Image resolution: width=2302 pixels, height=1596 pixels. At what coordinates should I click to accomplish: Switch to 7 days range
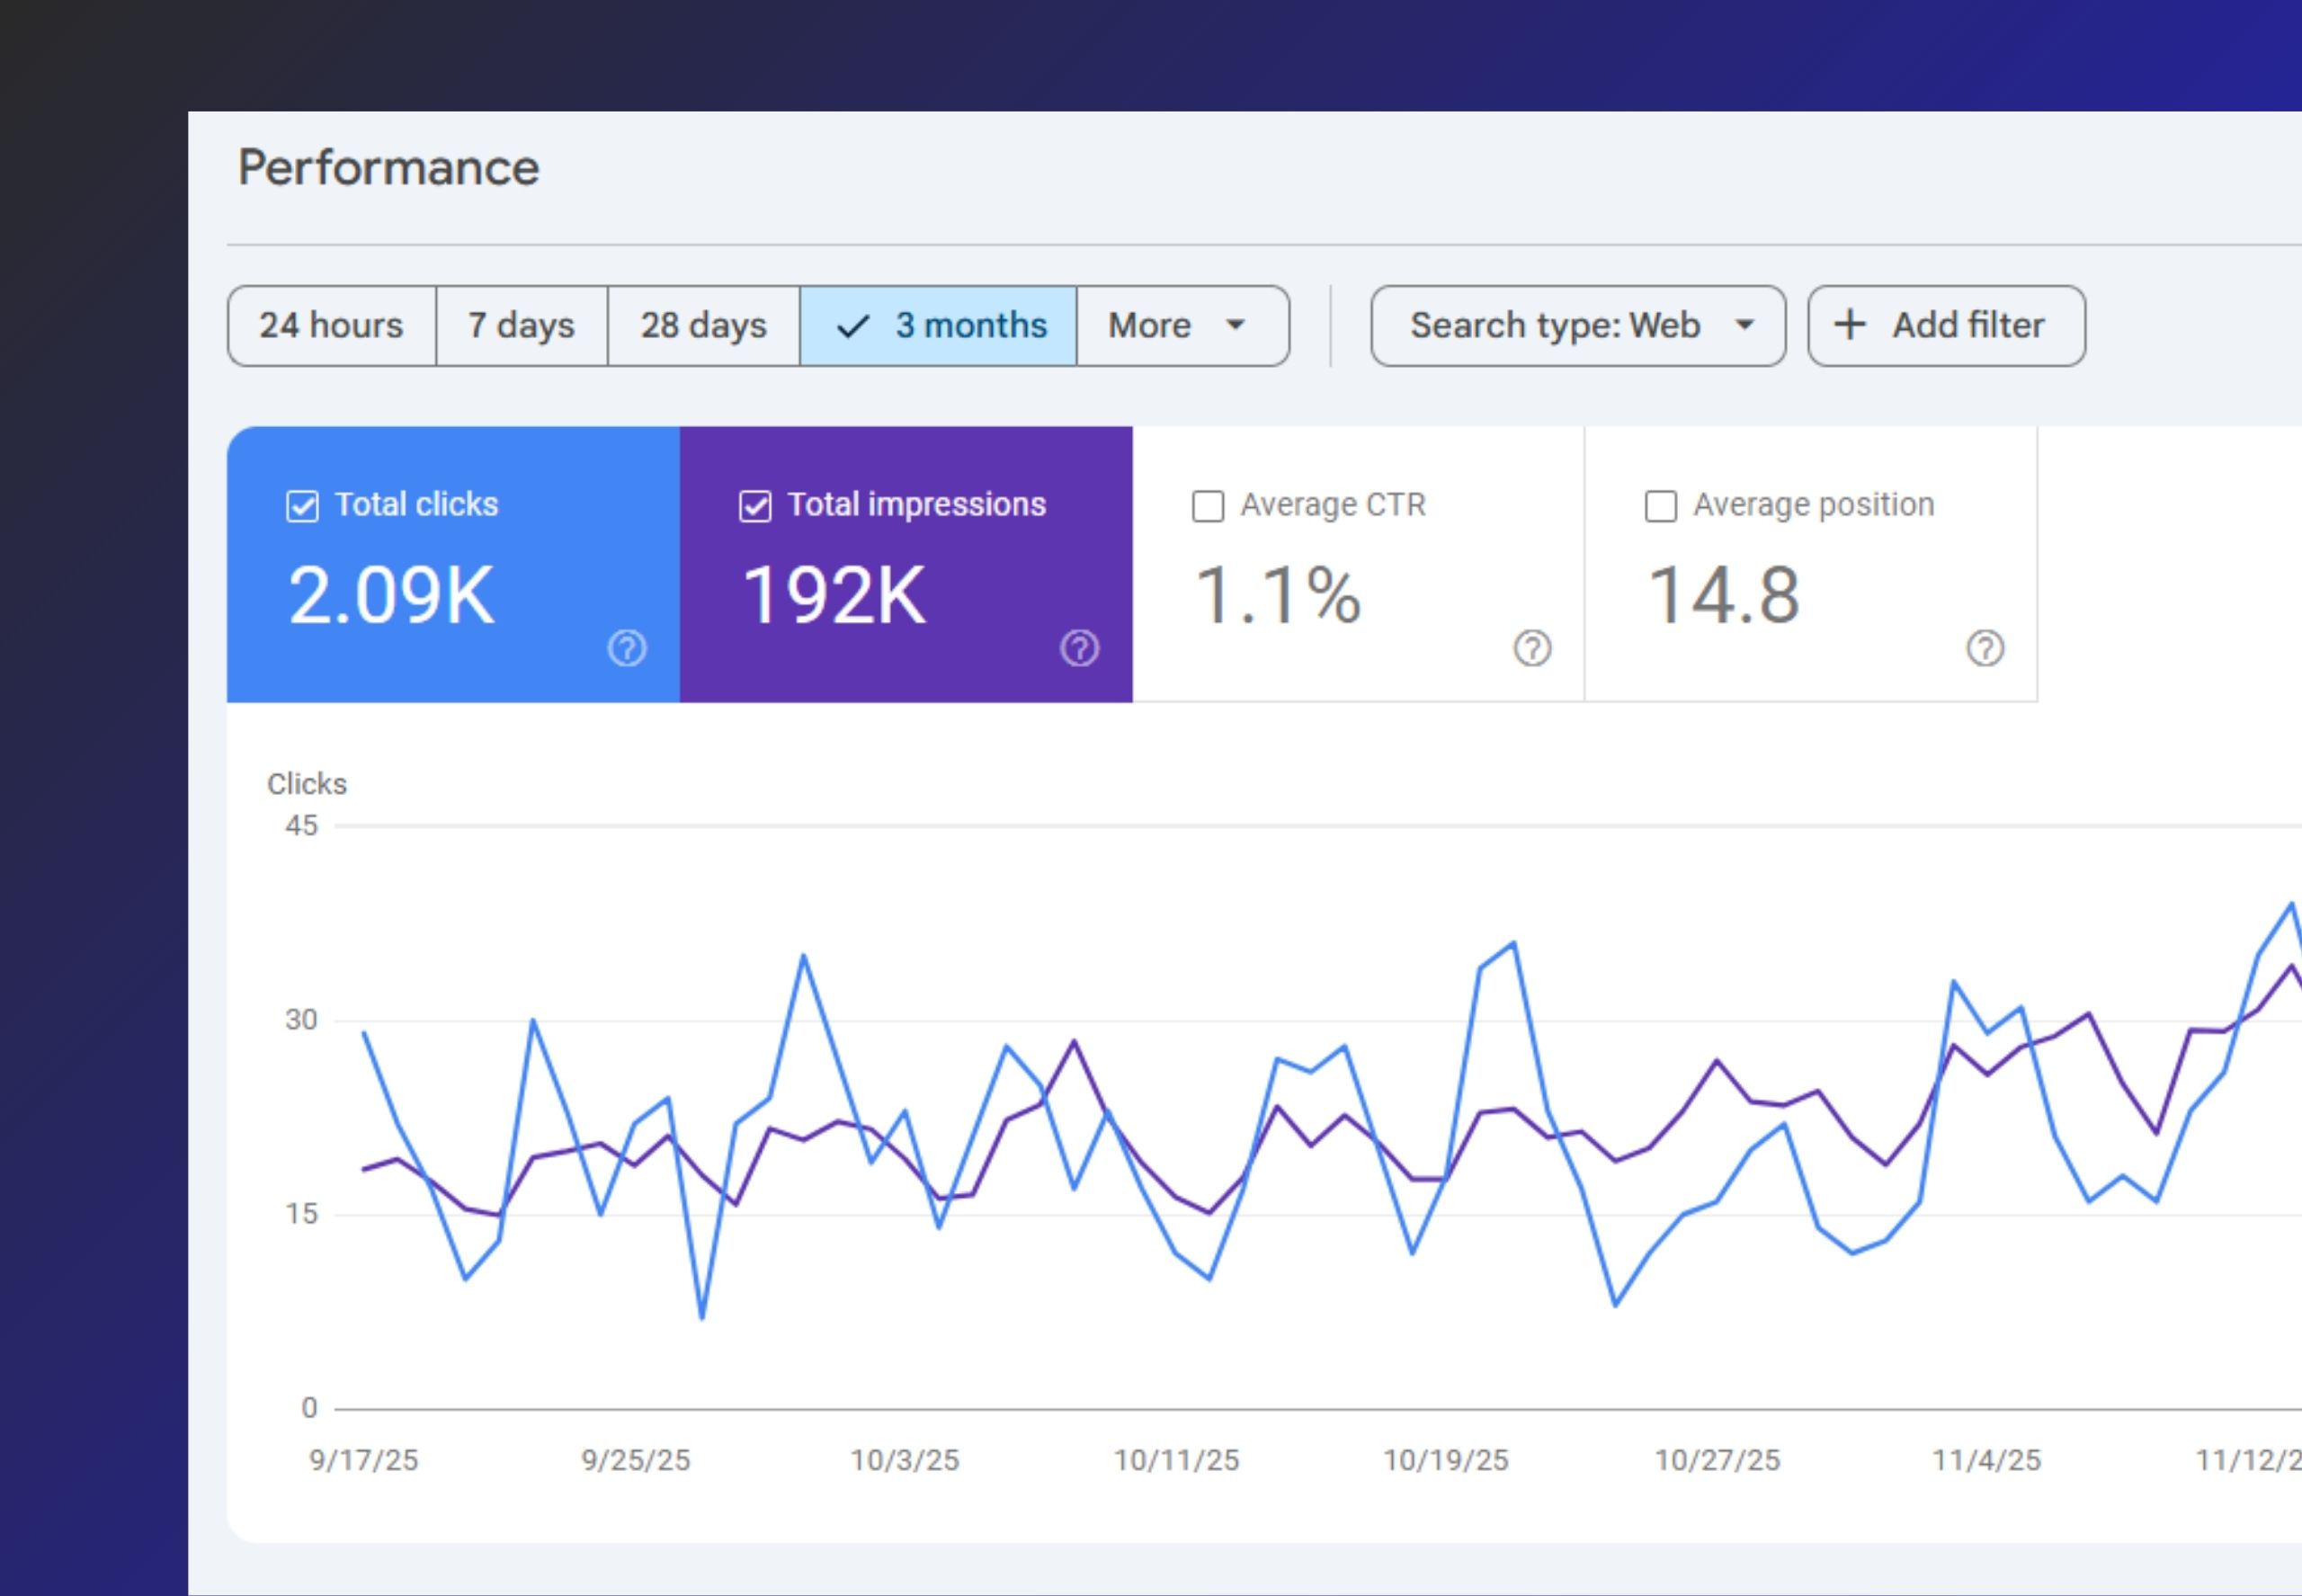[x=521, y=325]
